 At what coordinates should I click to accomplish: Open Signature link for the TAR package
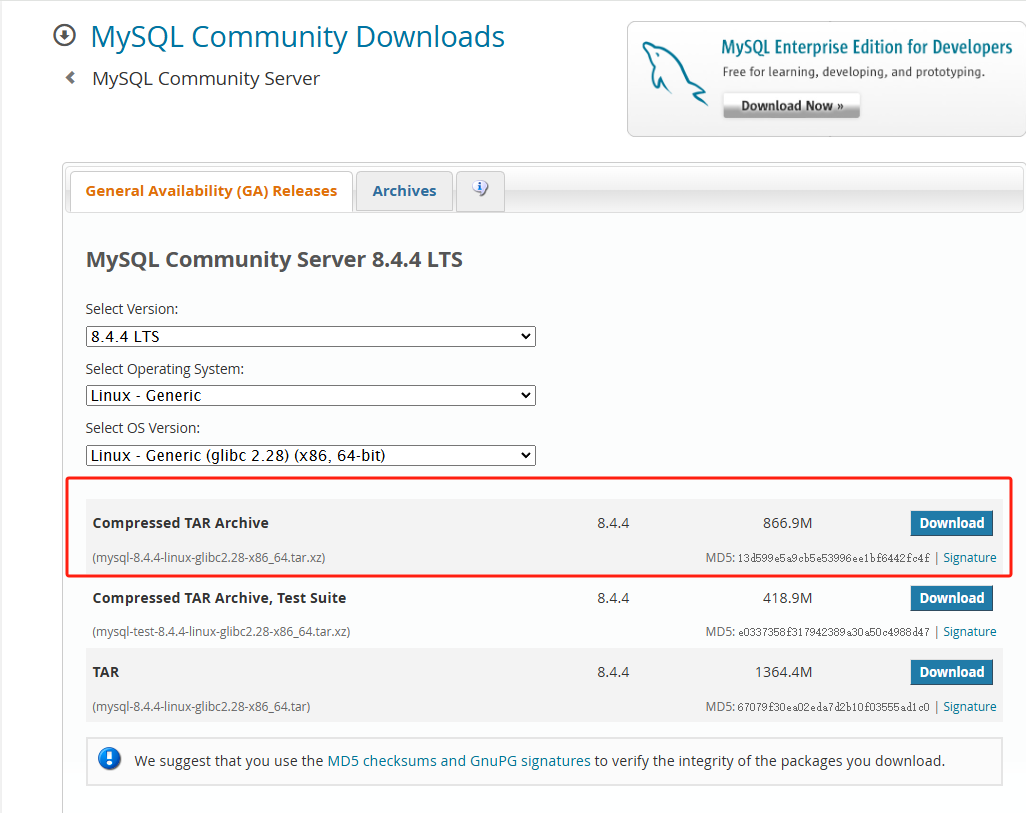[x=970, y=707]
